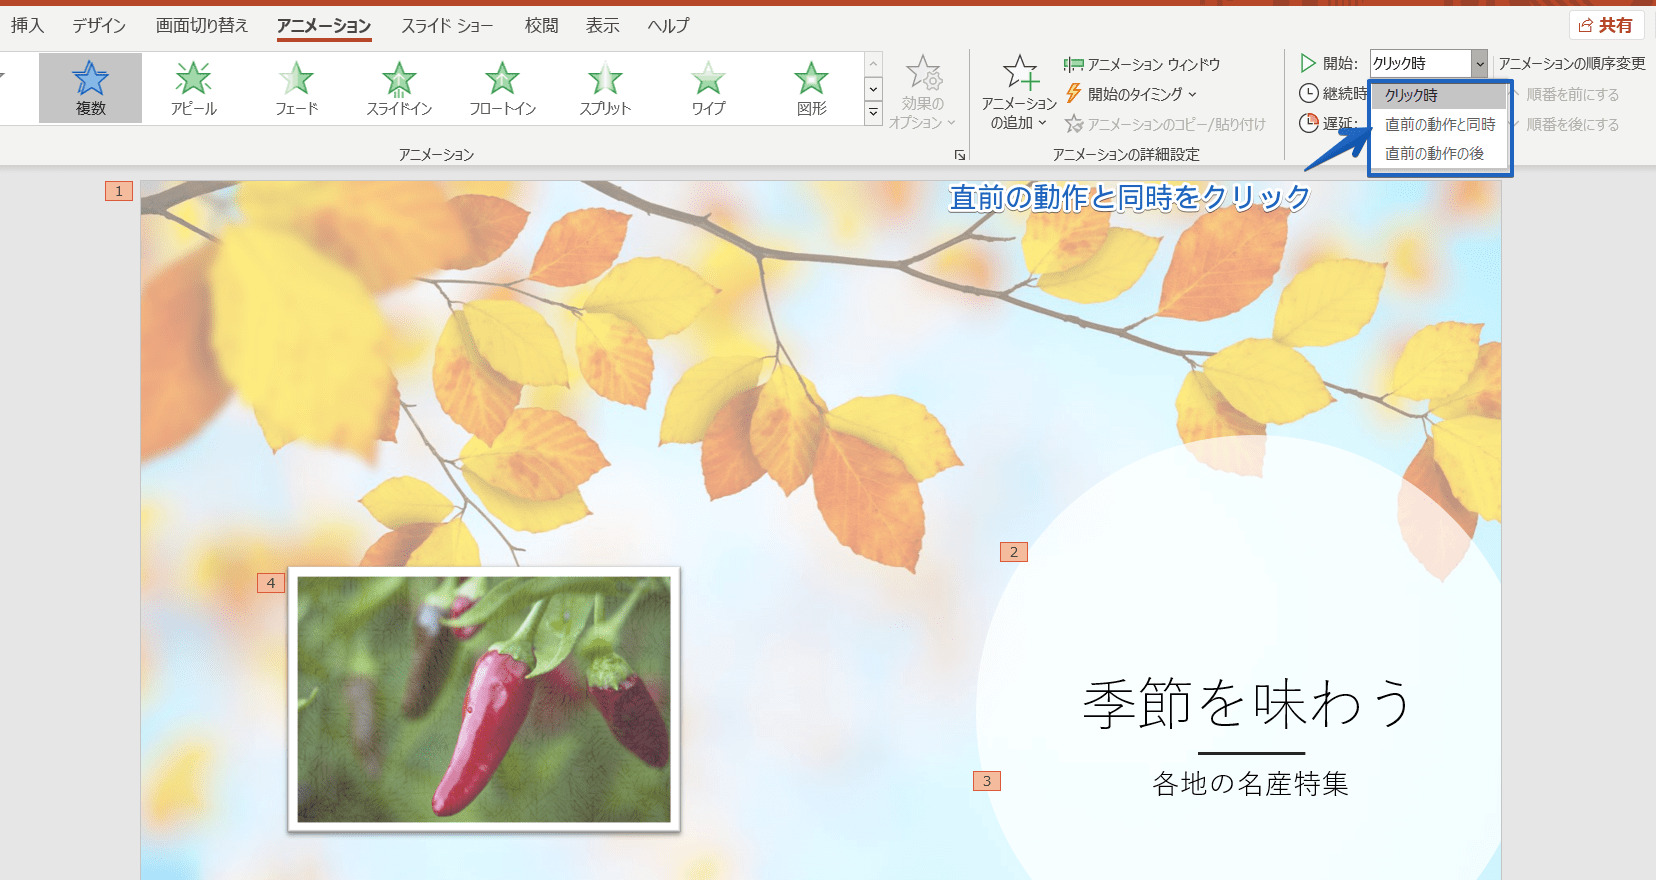1656x880 pixels.
Task: Click the 共有 share button
Action: 1606,25
